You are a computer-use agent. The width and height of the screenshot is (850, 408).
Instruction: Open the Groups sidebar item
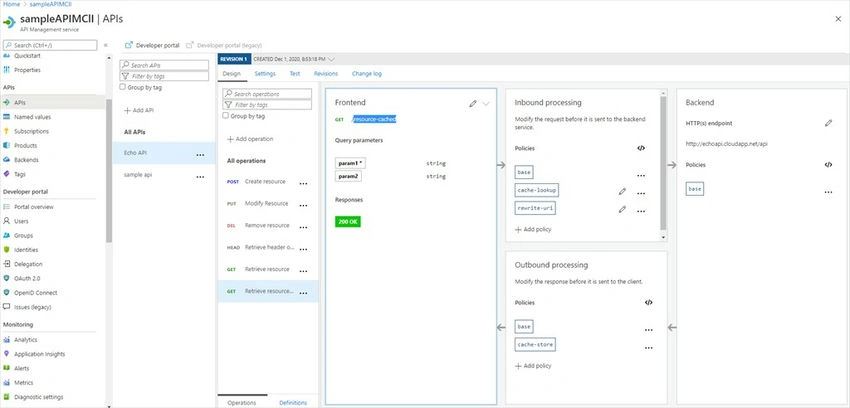click(x=23, y=236)
